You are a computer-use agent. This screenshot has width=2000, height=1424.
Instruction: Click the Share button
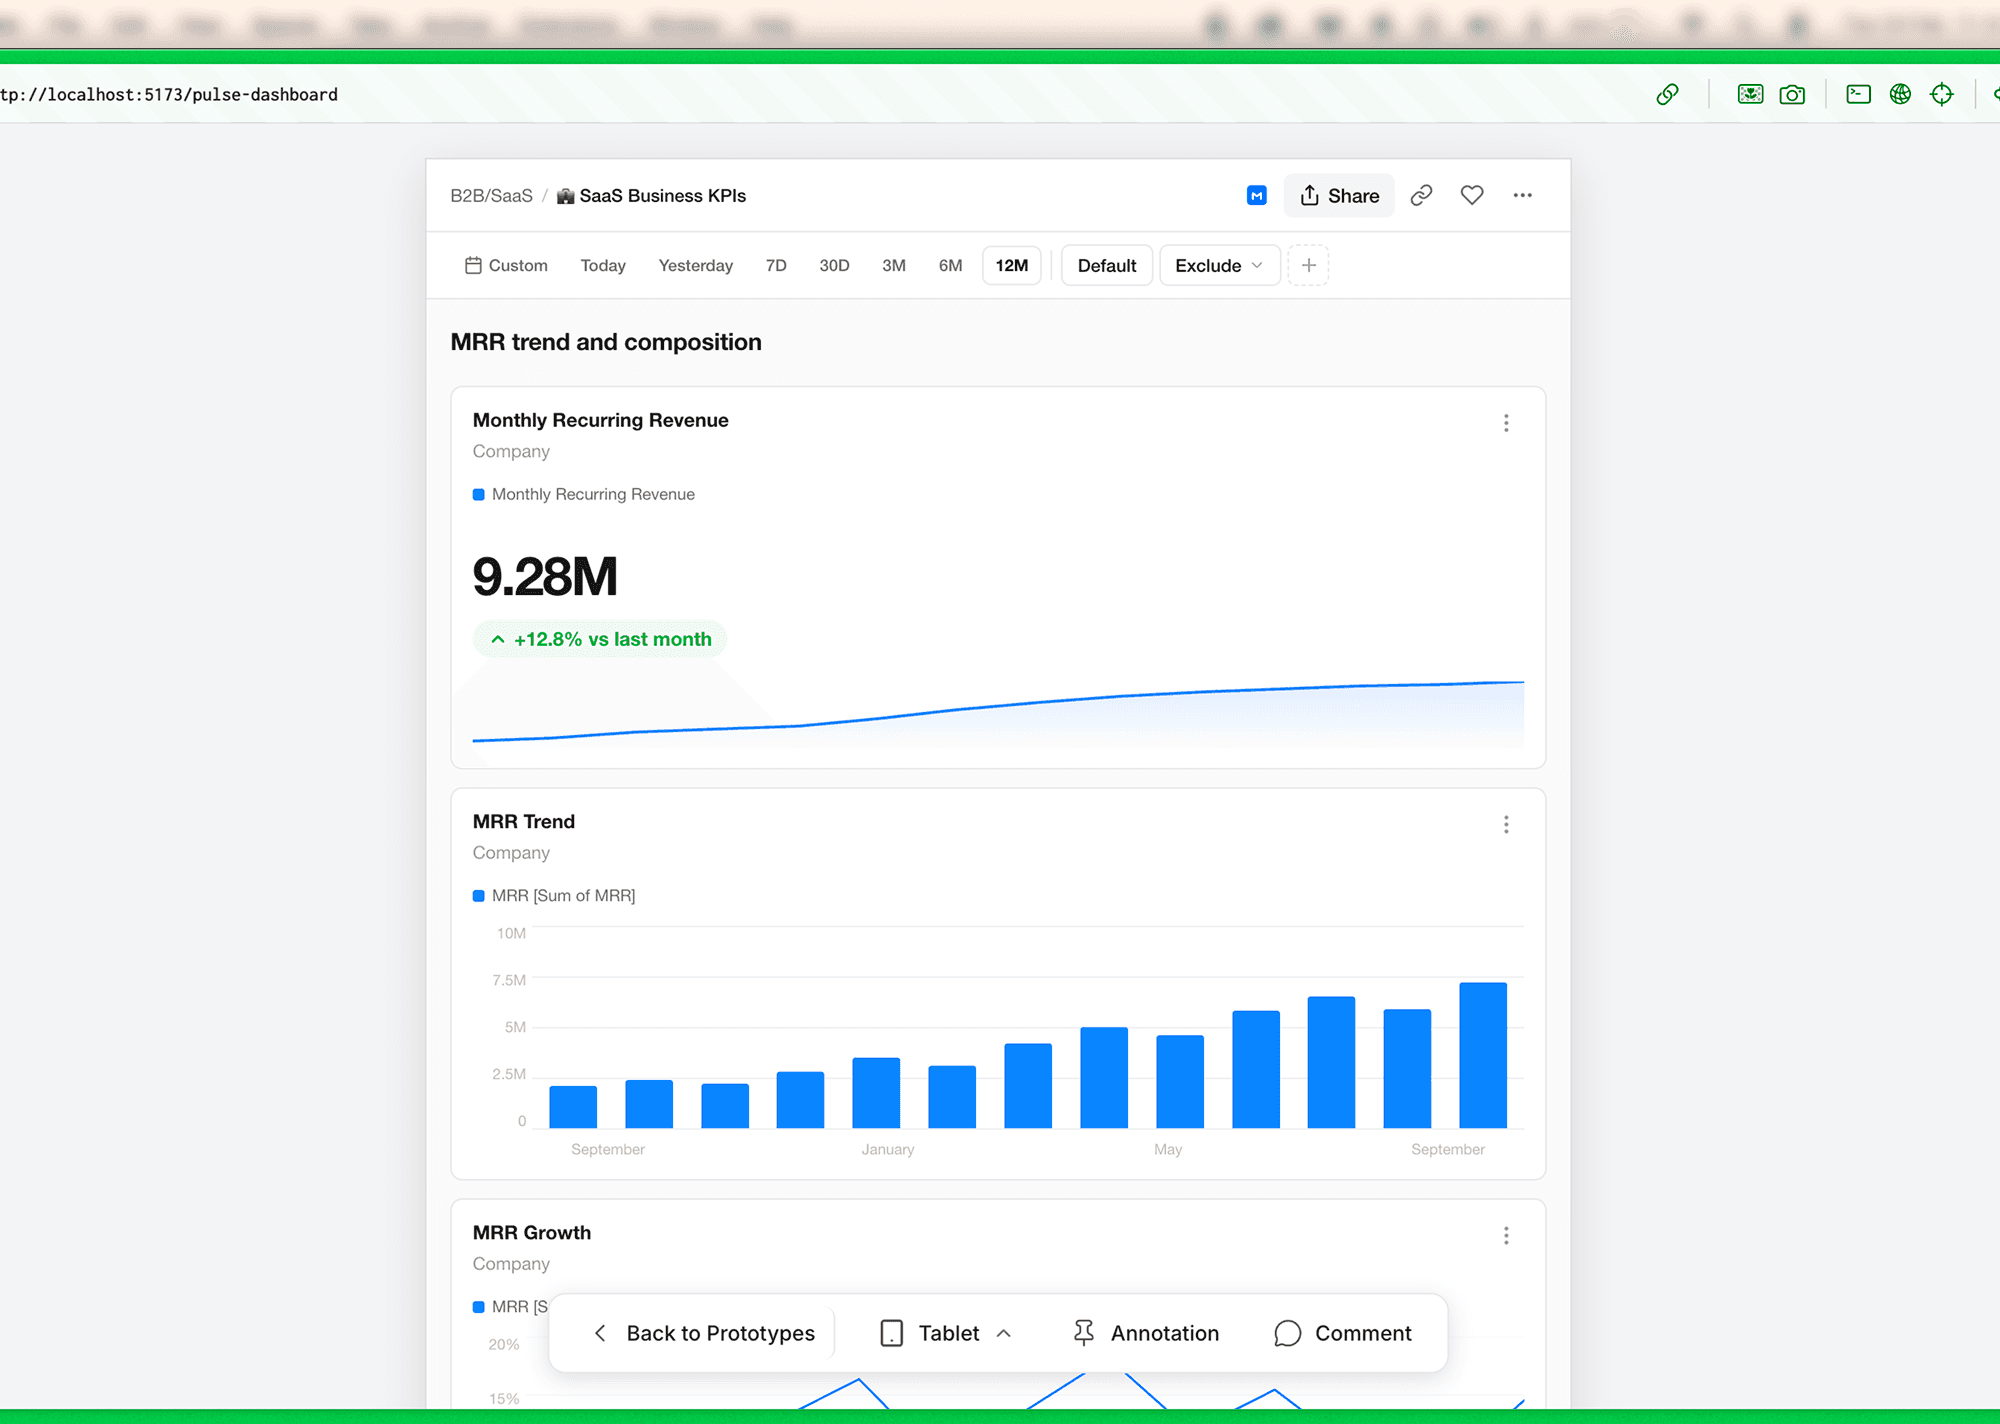coord(1339,196)
